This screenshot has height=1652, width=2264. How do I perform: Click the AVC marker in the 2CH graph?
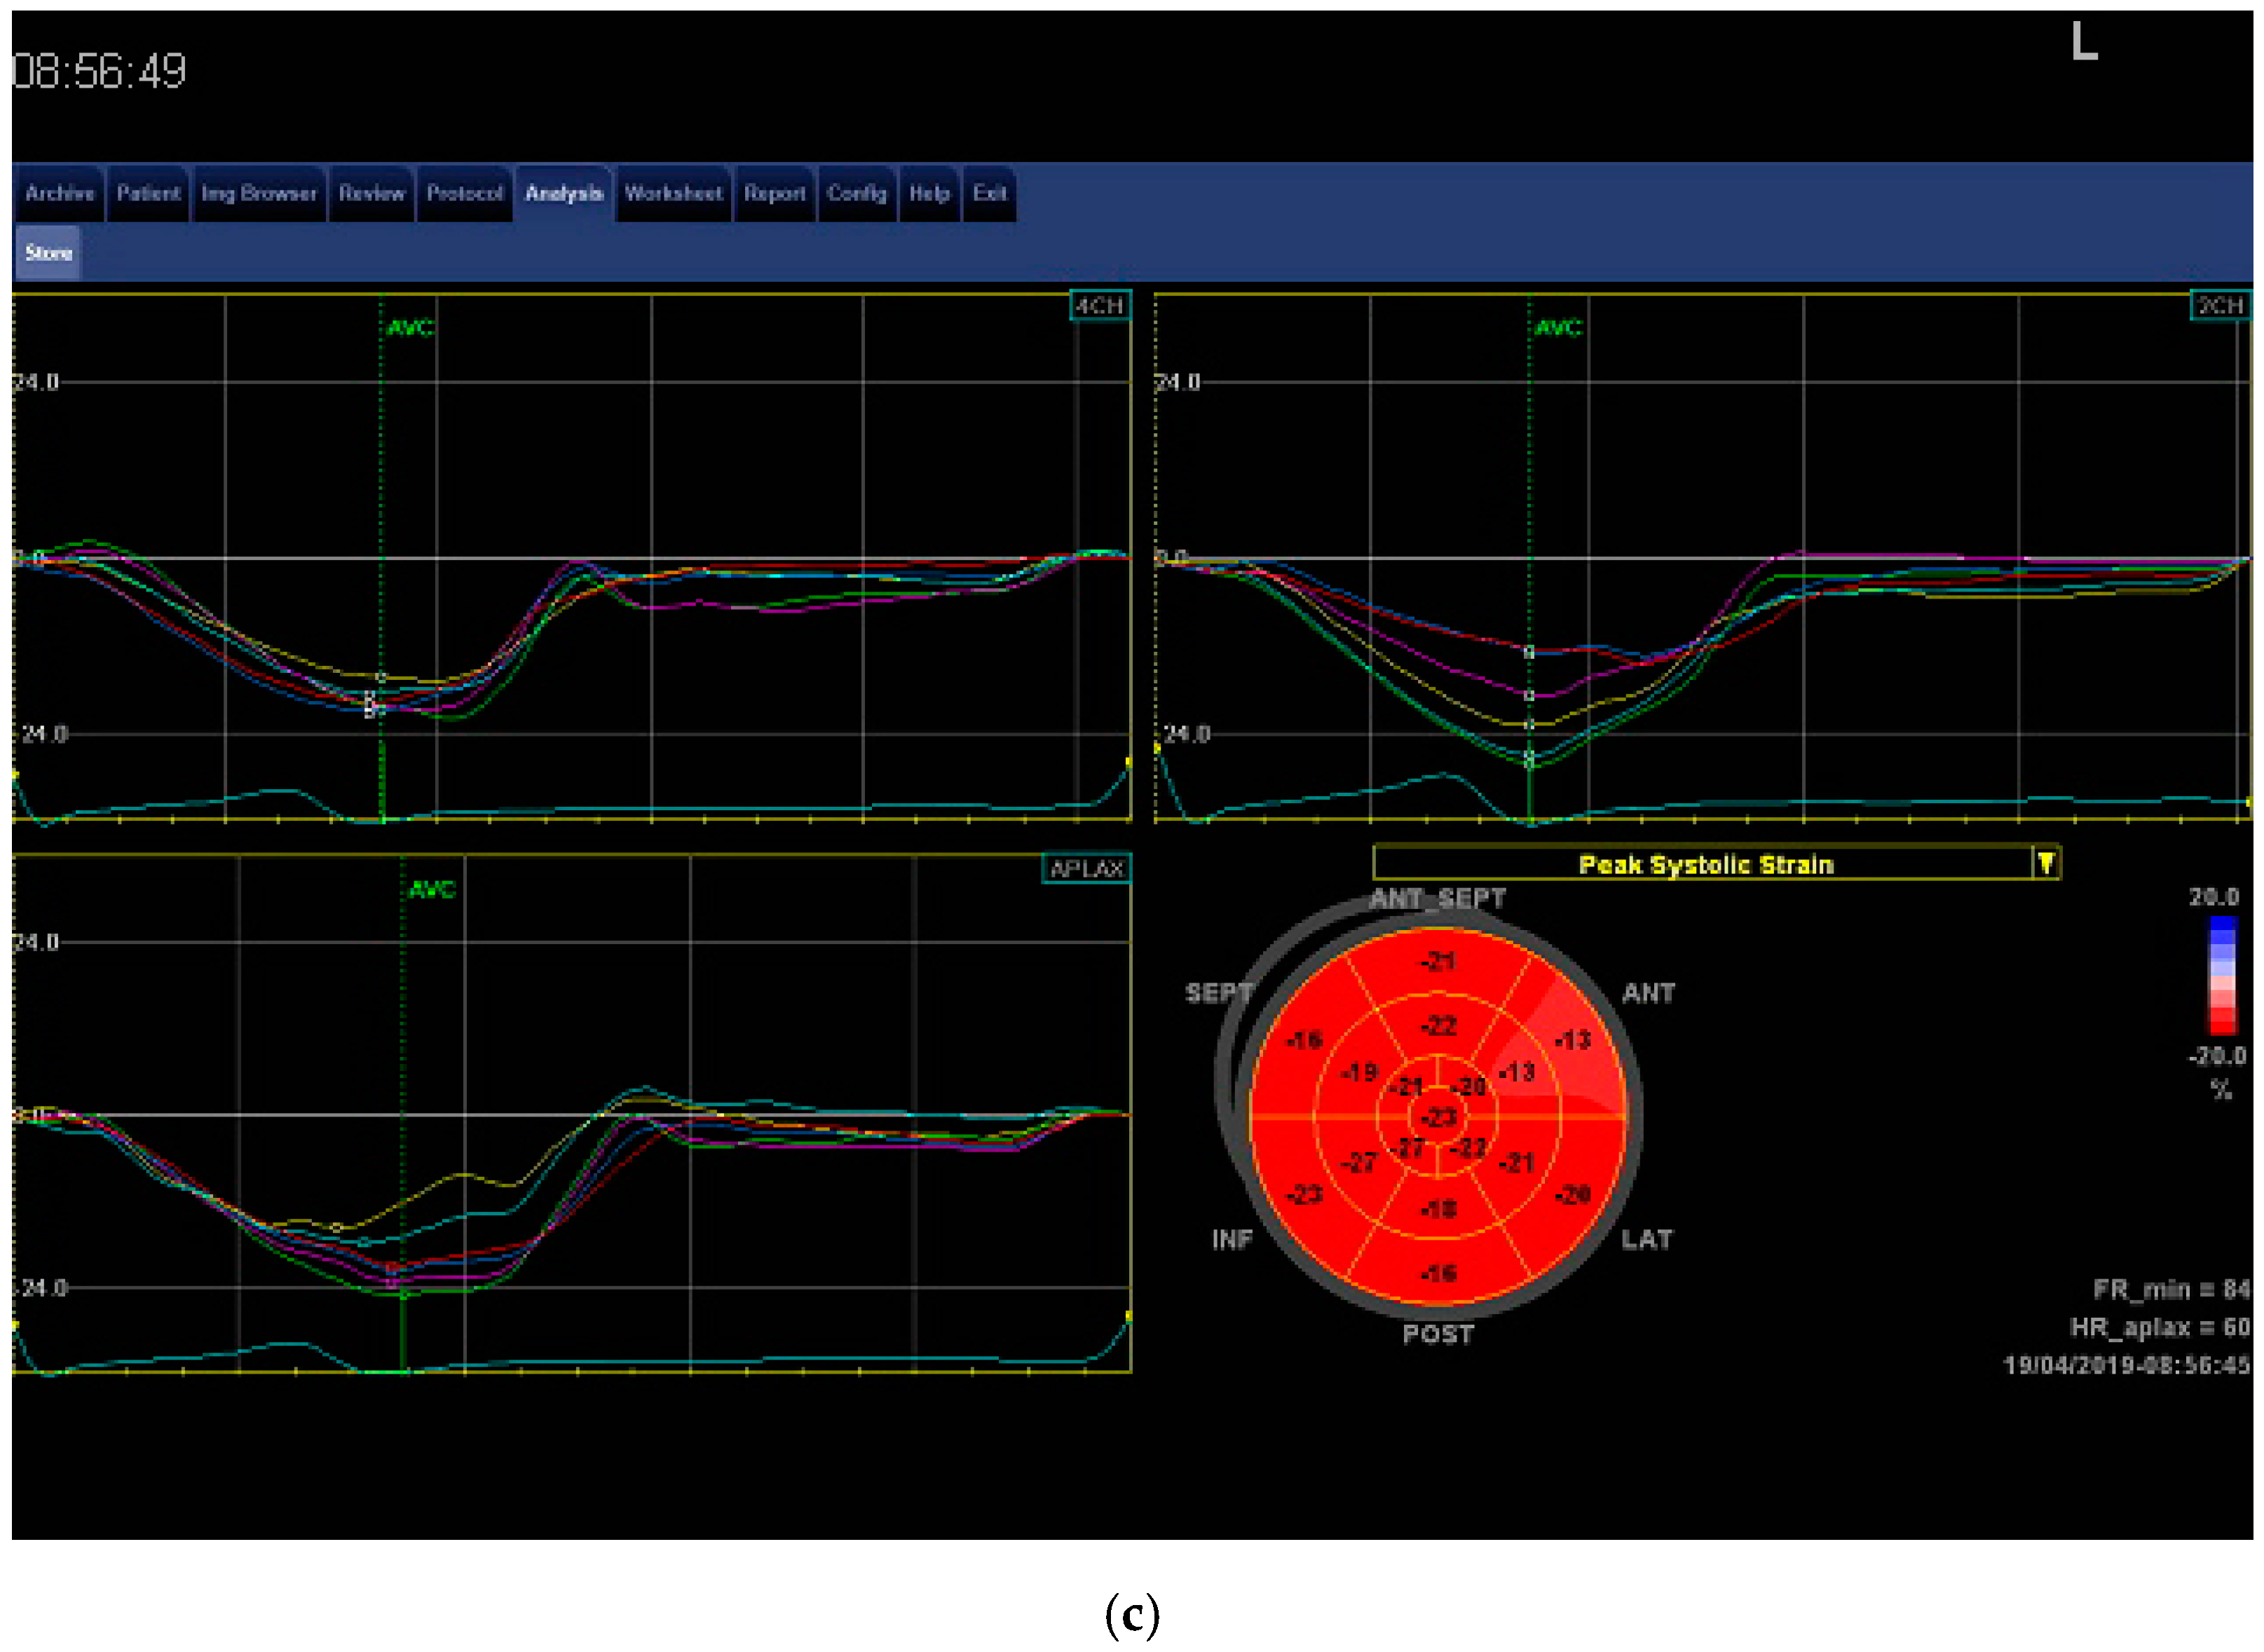pos(1558,328)
